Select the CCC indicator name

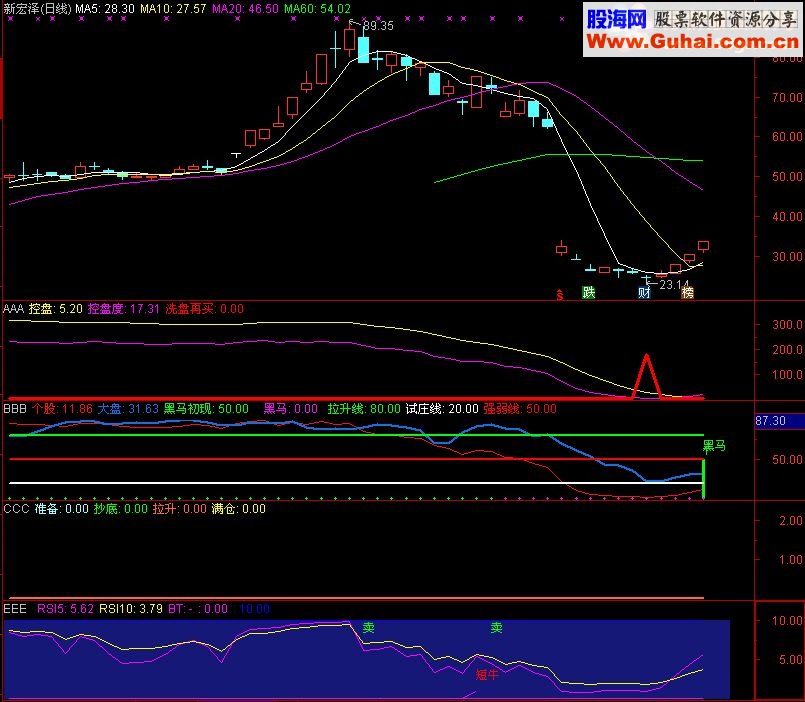coord(16,509)
